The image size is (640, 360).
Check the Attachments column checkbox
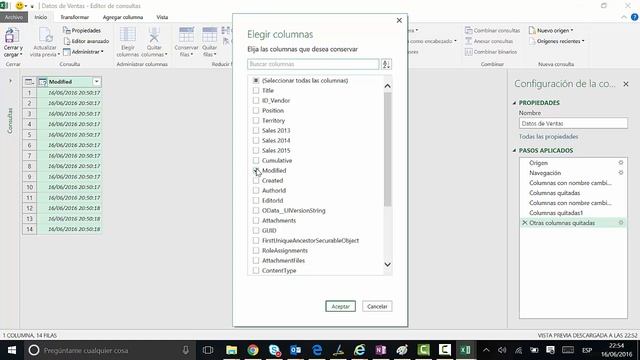coord(256,220)
